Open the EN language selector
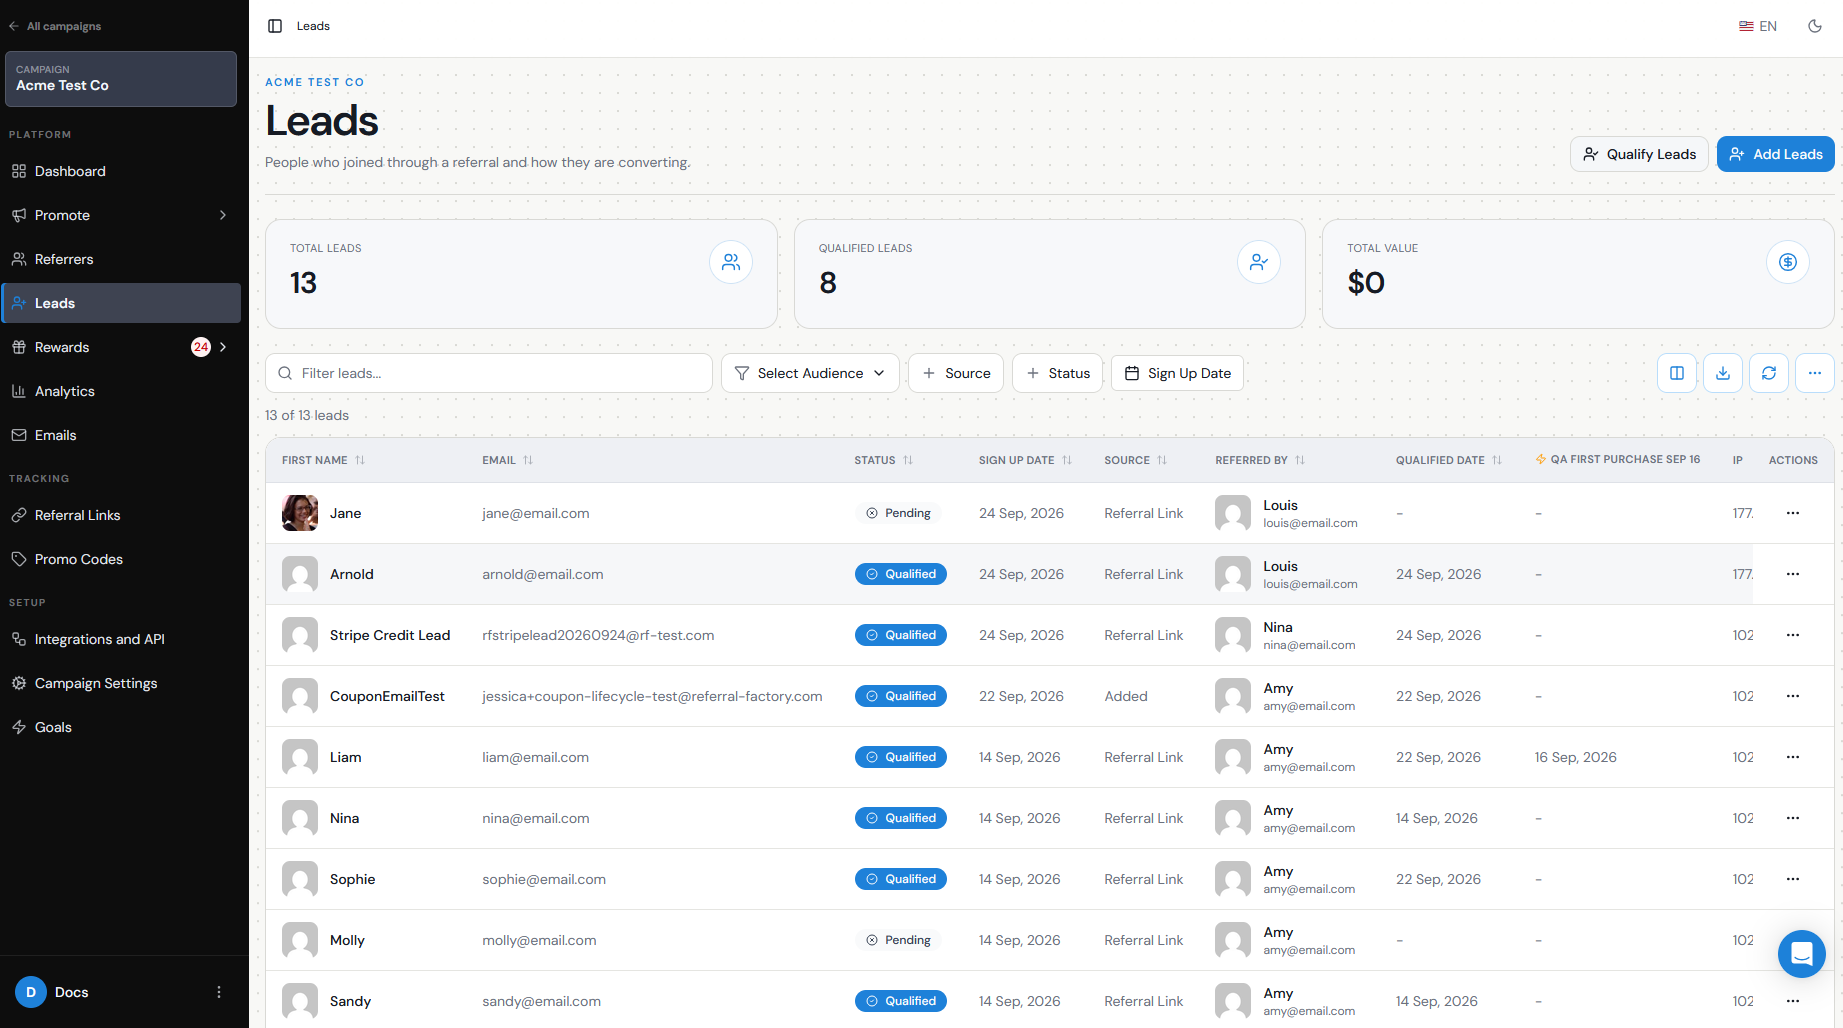 pyautogui.click(x=1758, y=26)
